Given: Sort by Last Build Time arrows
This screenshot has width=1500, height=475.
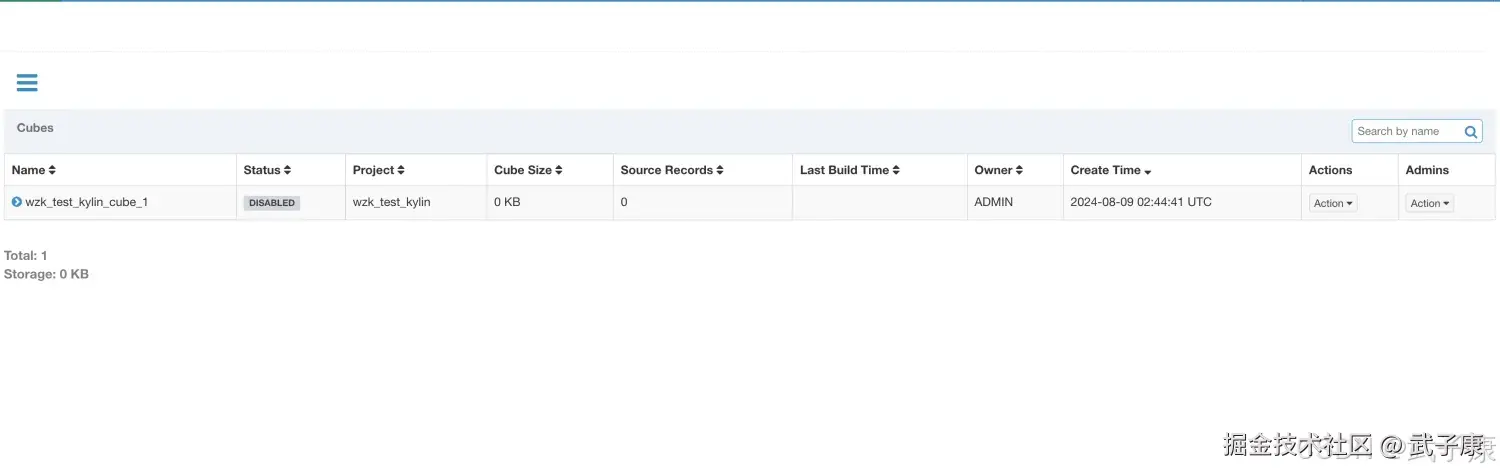Looking at the screenshot, I should pos(896,171).
